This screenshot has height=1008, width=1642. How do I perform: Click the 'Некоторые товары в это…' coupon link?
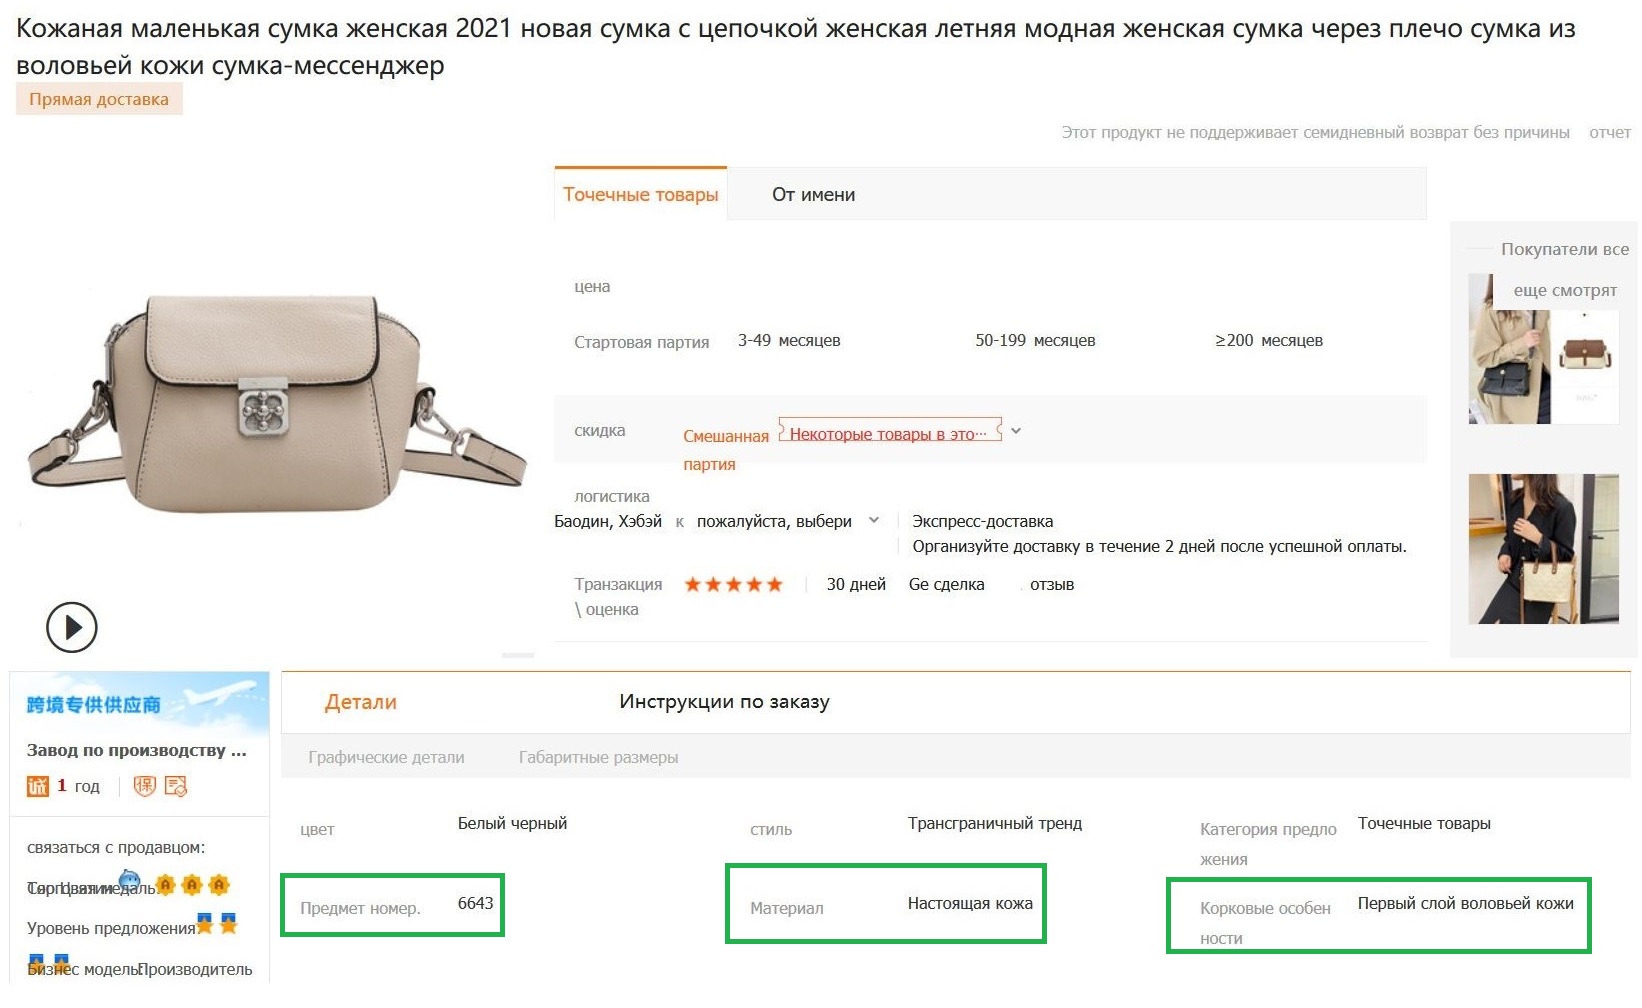pyautogui.click(x=888, y=434)
